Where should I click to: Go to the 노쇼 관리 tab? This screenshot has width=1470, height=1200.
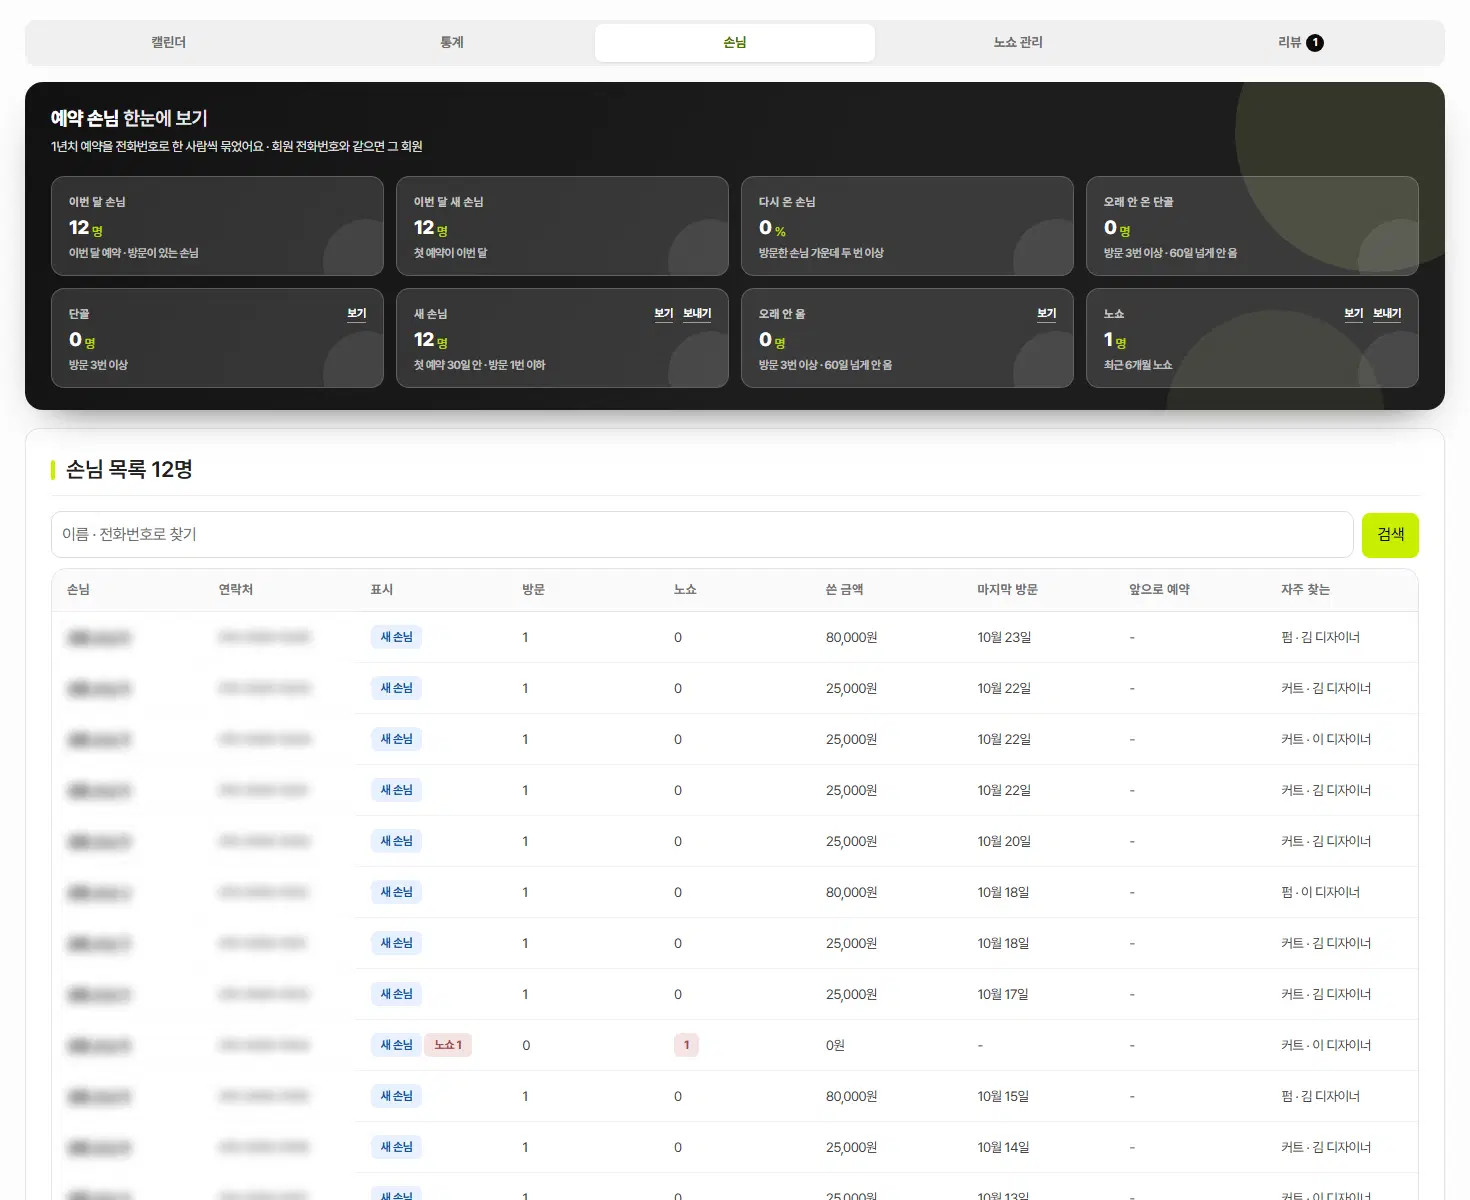coord(1018,42)
